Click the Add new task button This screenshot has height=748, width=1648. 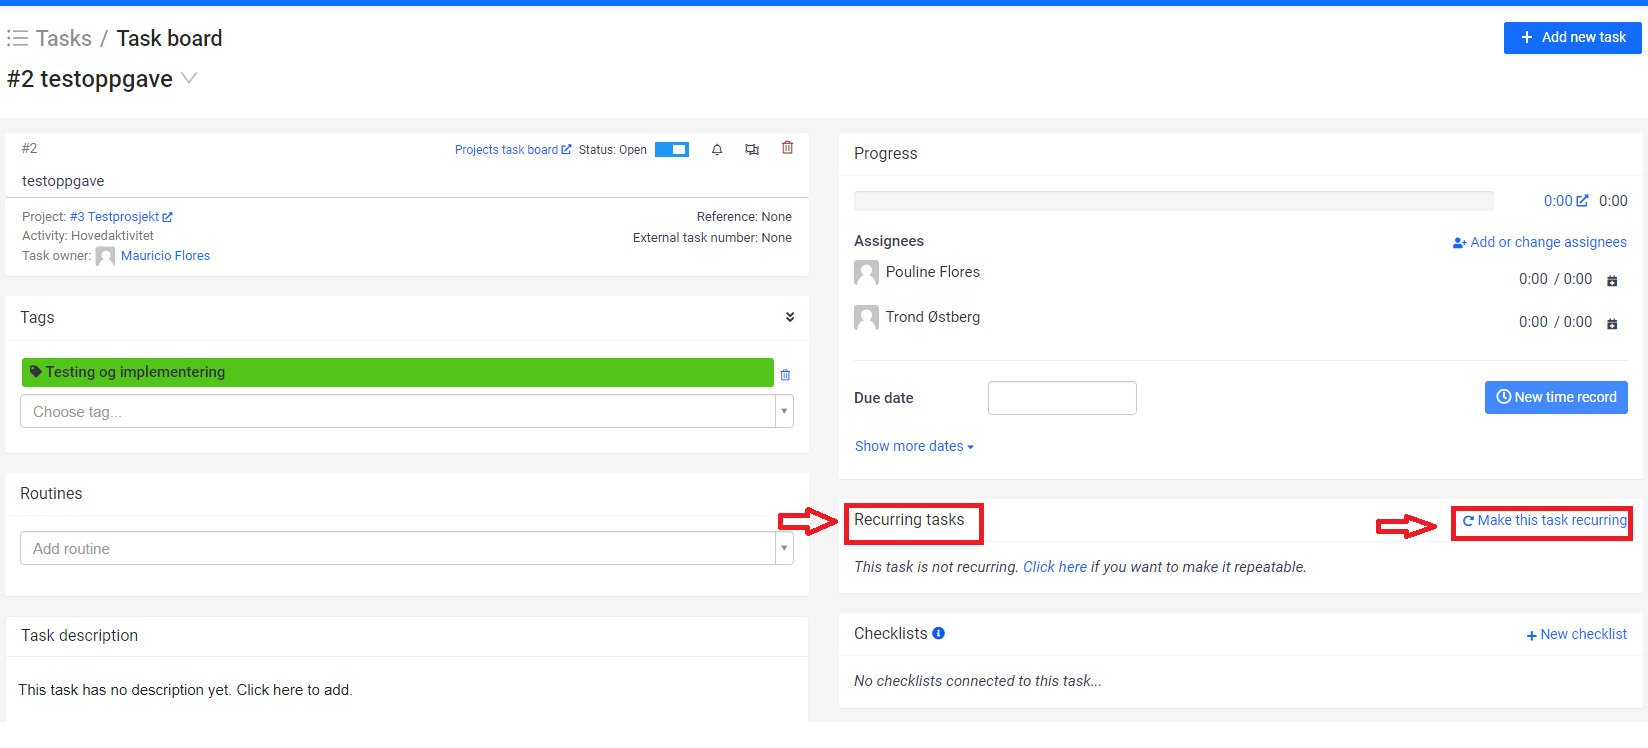click(1572, 37)
